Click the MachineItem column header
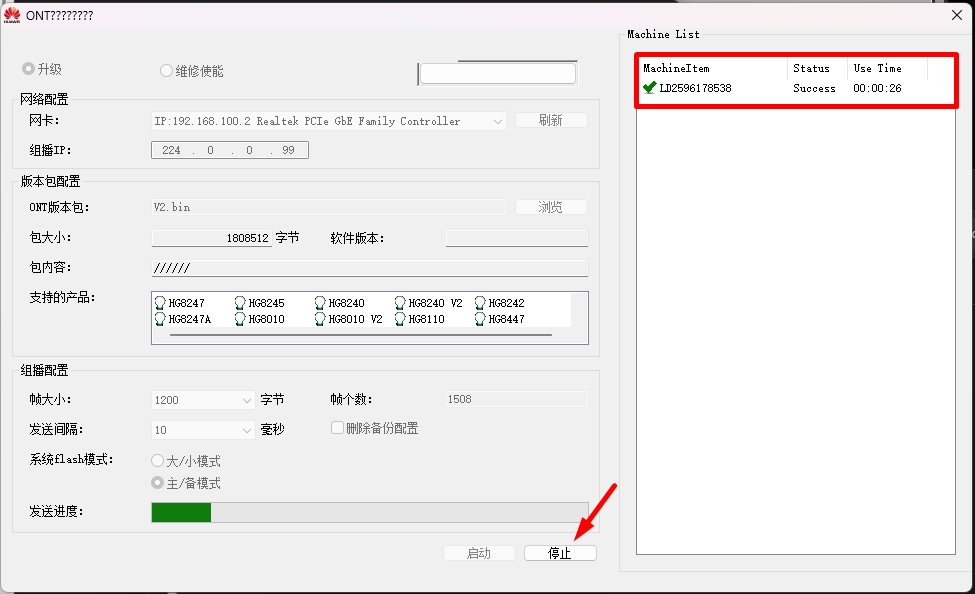Viewport: 975px width, 594px height. [676, 68]
